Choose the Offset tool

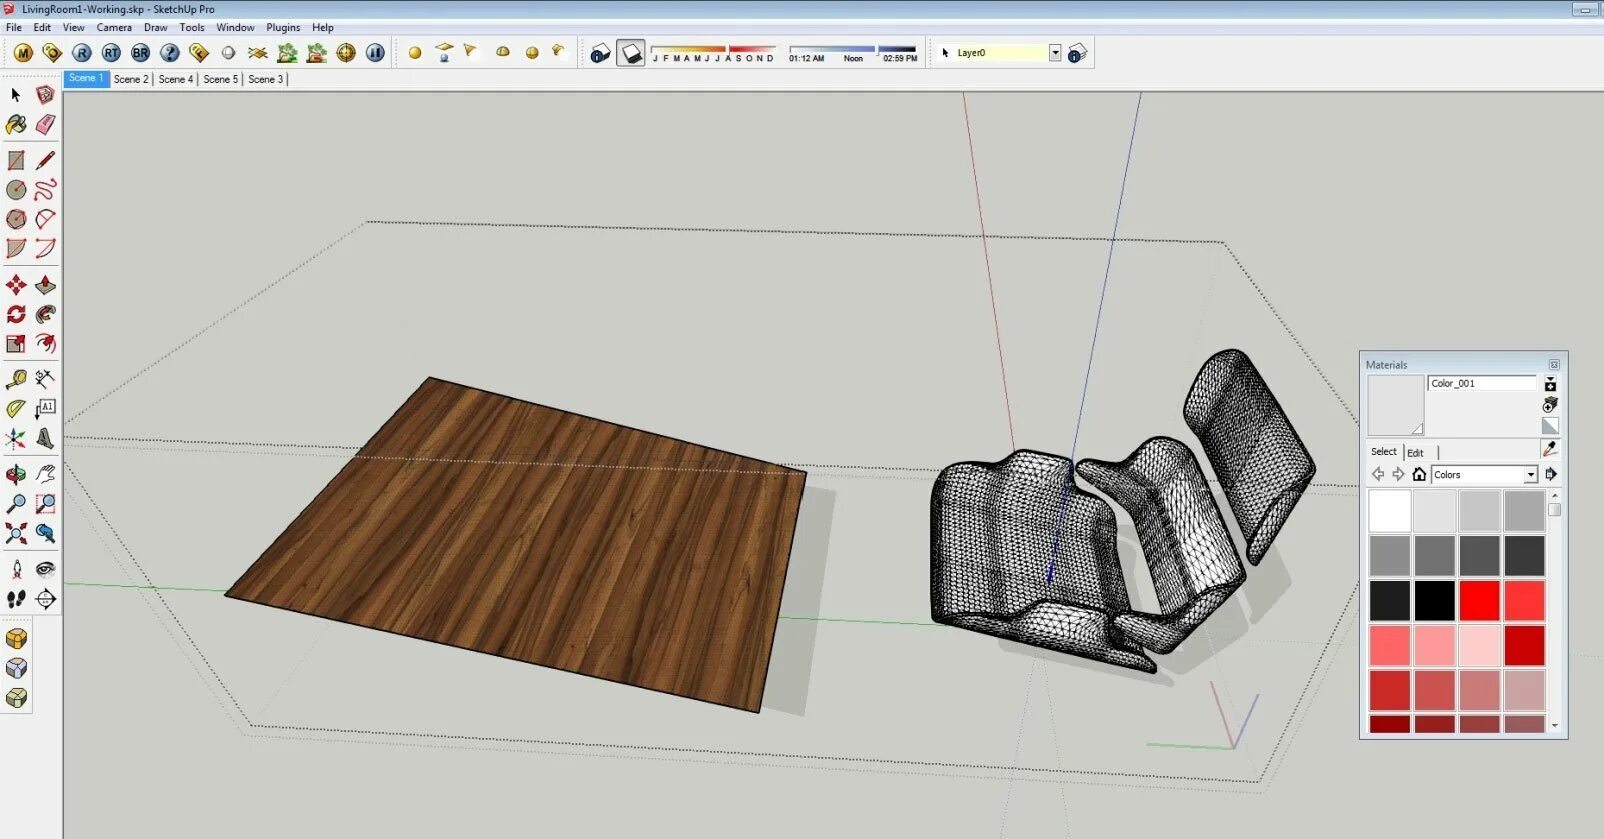click(x=45, y=344)
